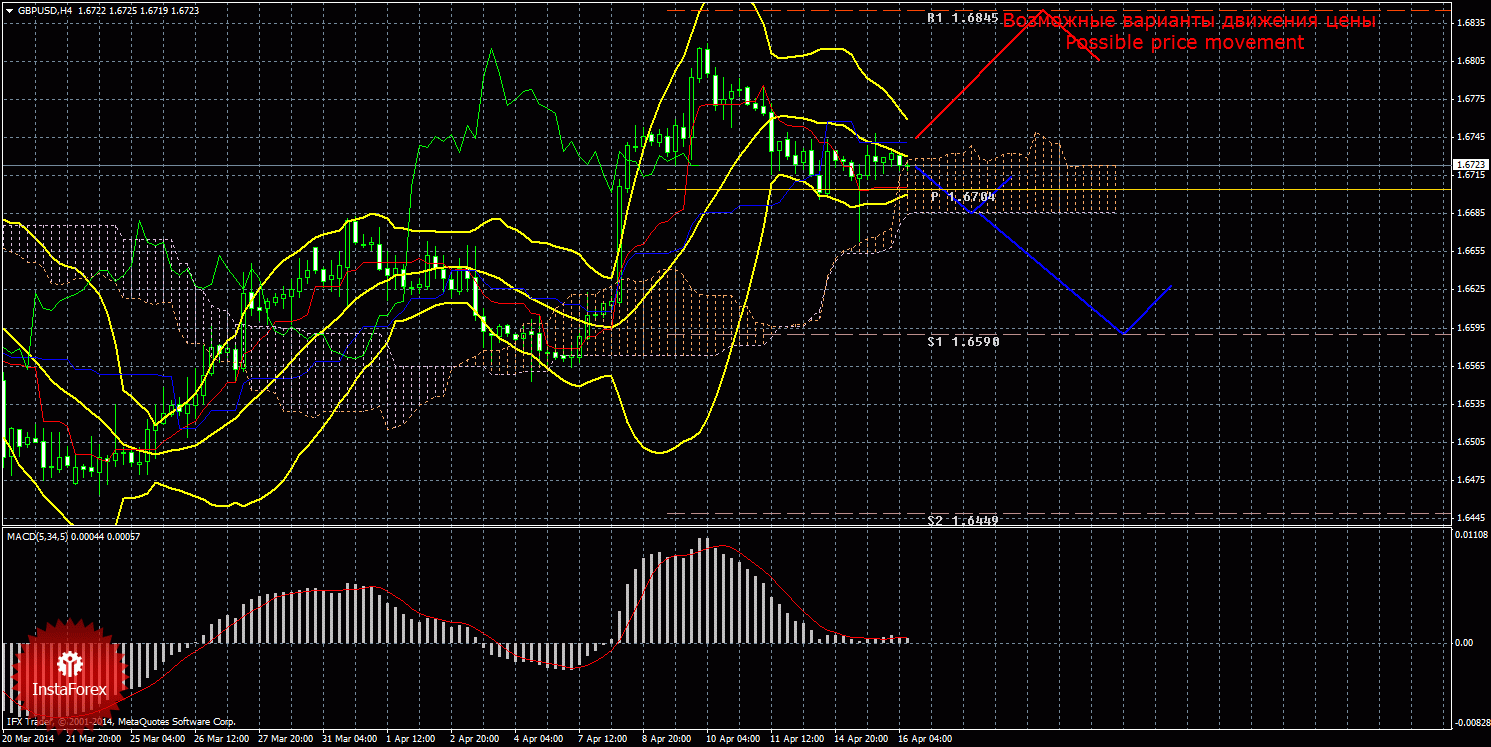Click the 8 Apr 20:00 time label
The image size is (1491, 747).
pos(667,739)
